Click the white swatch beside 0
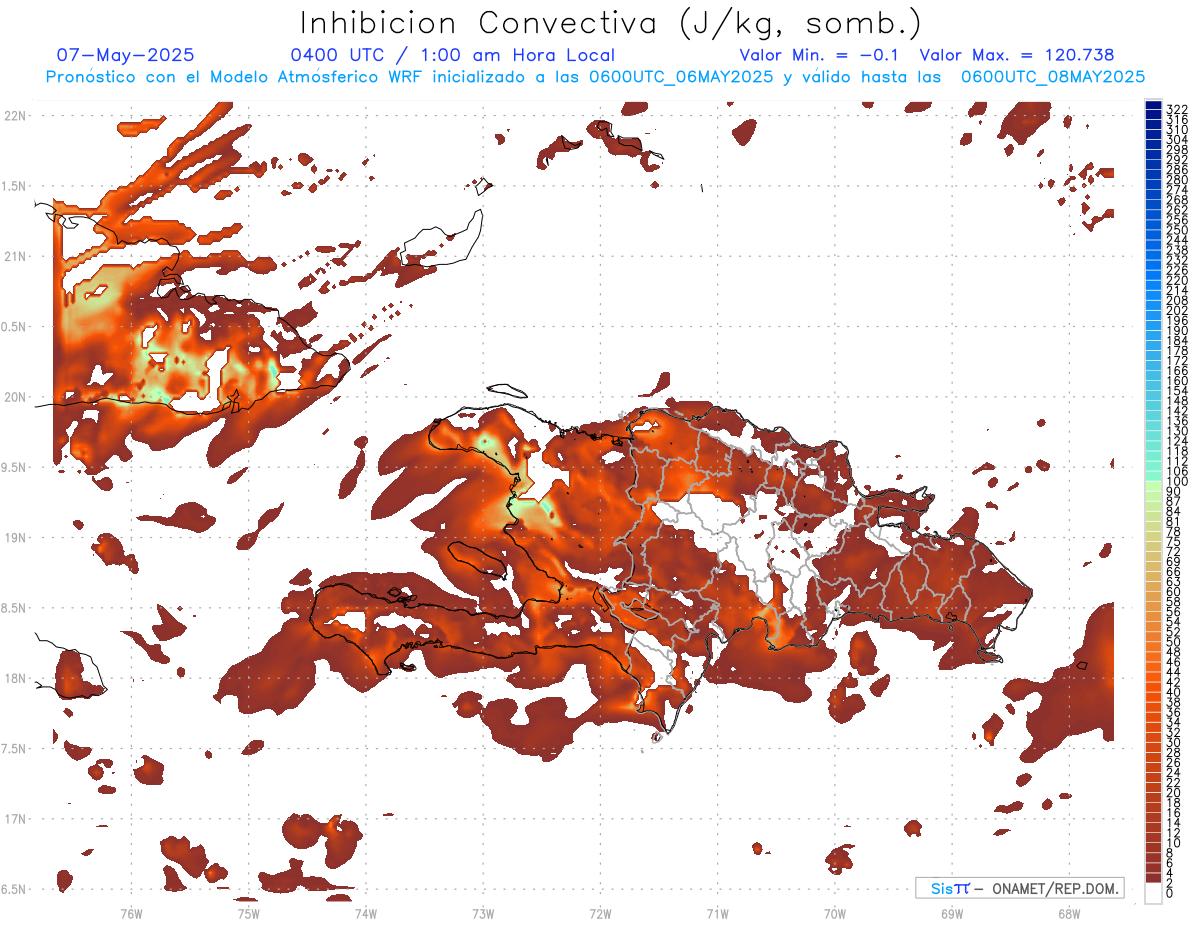 (x=1153, y=893)
